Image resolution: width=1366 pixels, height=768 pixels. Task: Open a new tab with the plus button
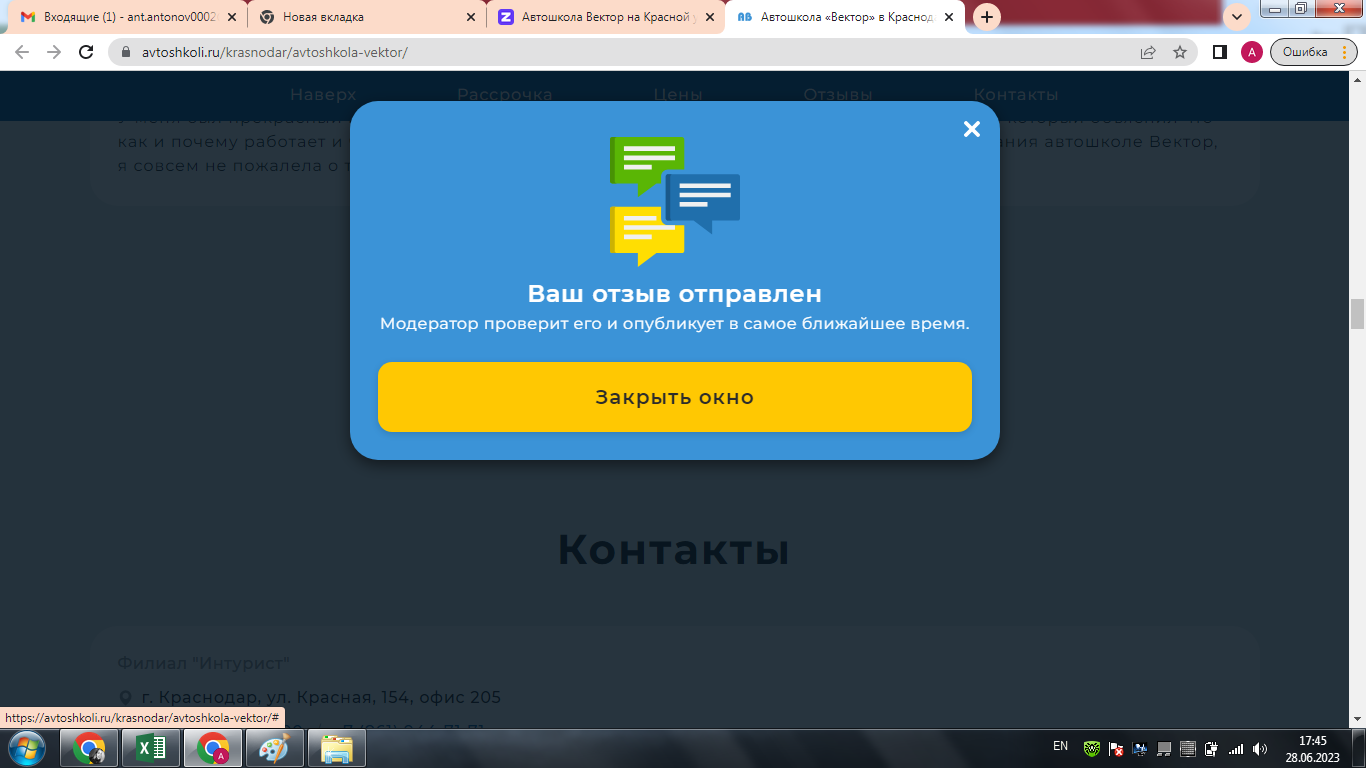pos(987,17)
